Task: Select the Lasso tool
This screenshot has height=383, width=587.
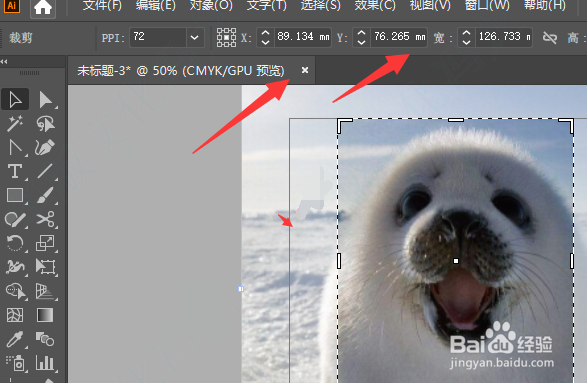Action: (x=45, y=124)
